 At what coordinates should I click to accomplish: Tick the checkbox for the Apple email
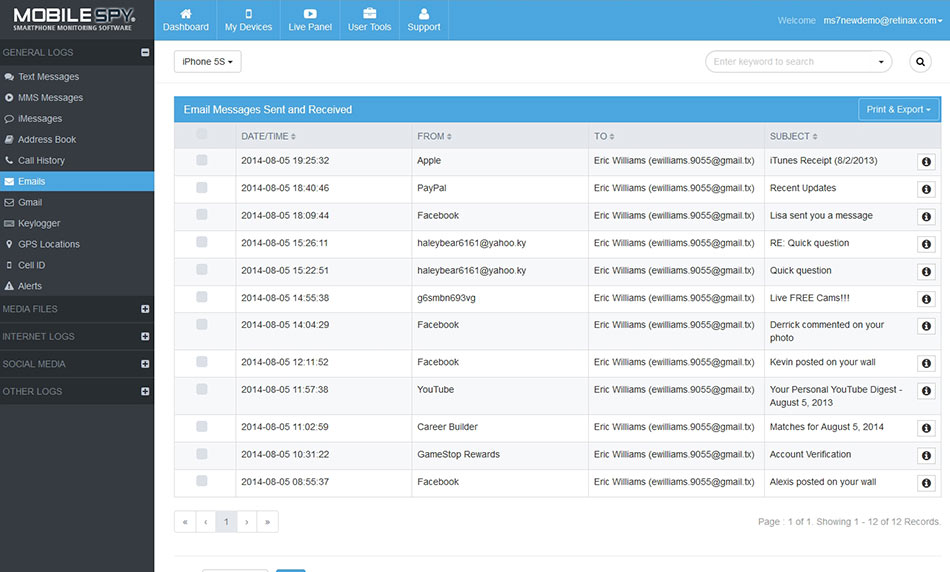pos(202,160)
